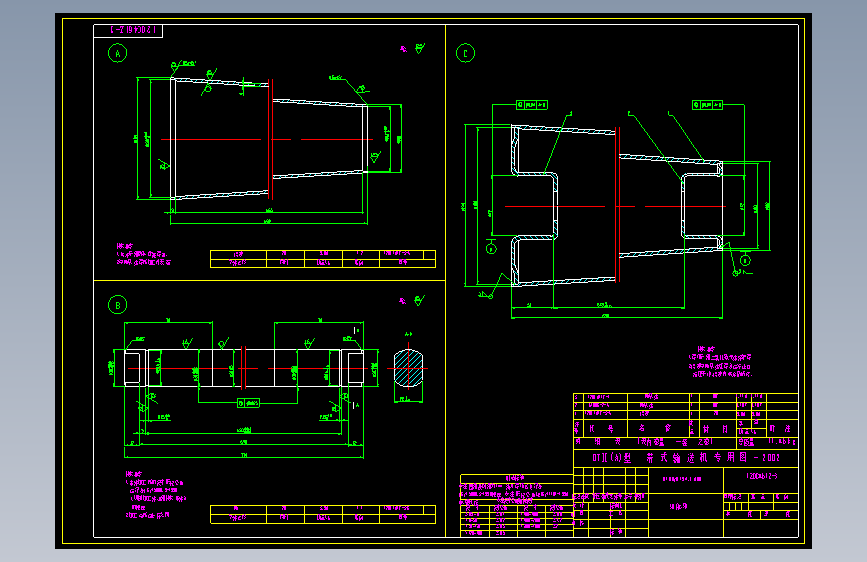
Task: Click the circled A view label
Action: point(117,54)
